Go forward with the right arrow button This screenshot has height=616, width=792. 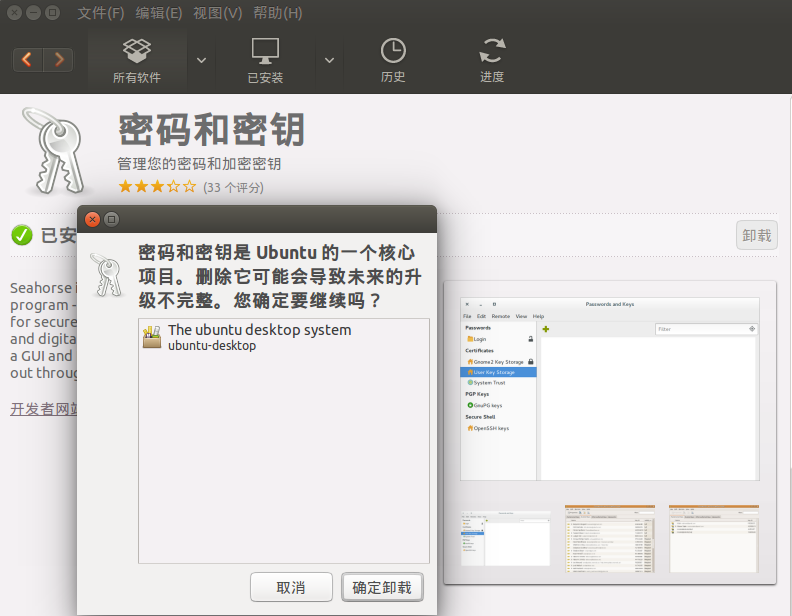tap(59, 60)
